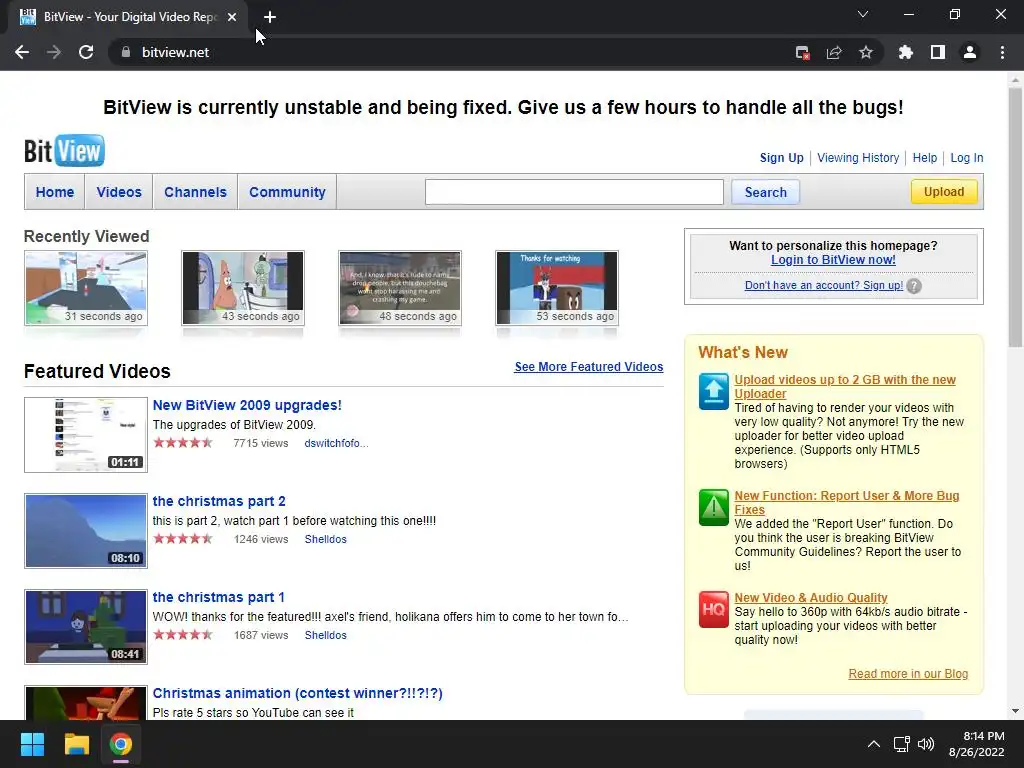This screenshot has width=1024, height=768.
Task: Click See More Featured Videos link
Action: pos(588,367)
